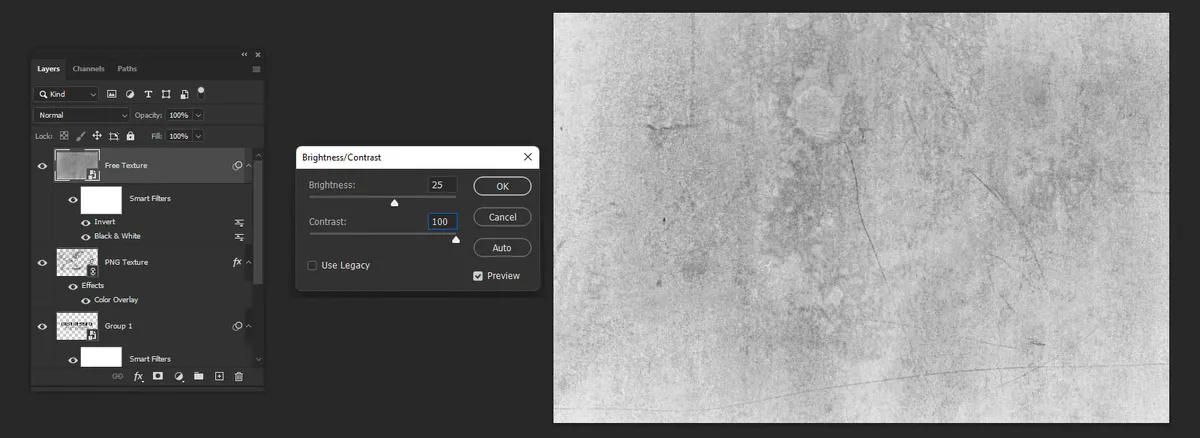Viewport: 1200px width, 438px height.
Task: Lock transparent pixels icon
Action: (x=63, y=135)
